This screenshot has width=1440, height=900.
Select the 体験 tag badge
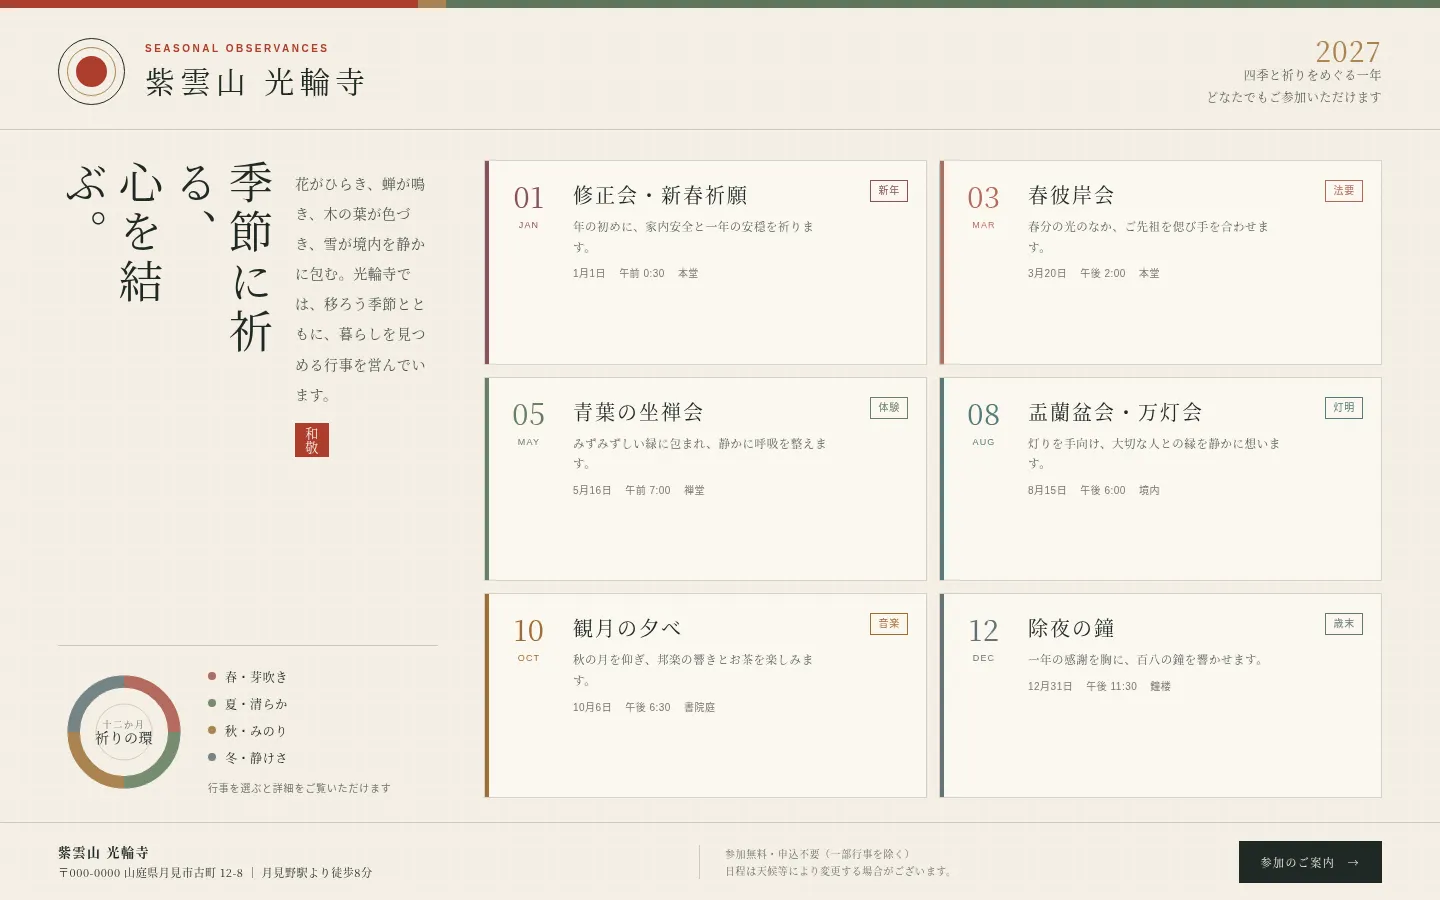click(x=889, y=408)
